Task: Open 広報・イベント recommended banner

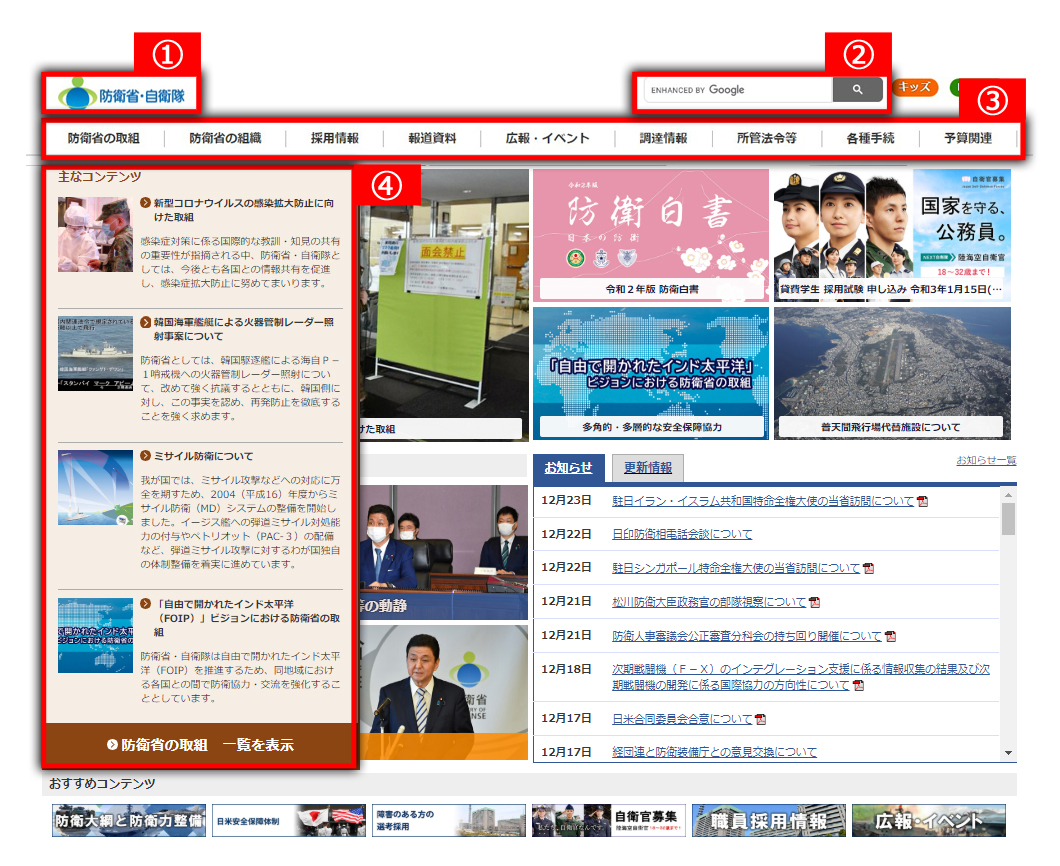Action: coord(929,821)
